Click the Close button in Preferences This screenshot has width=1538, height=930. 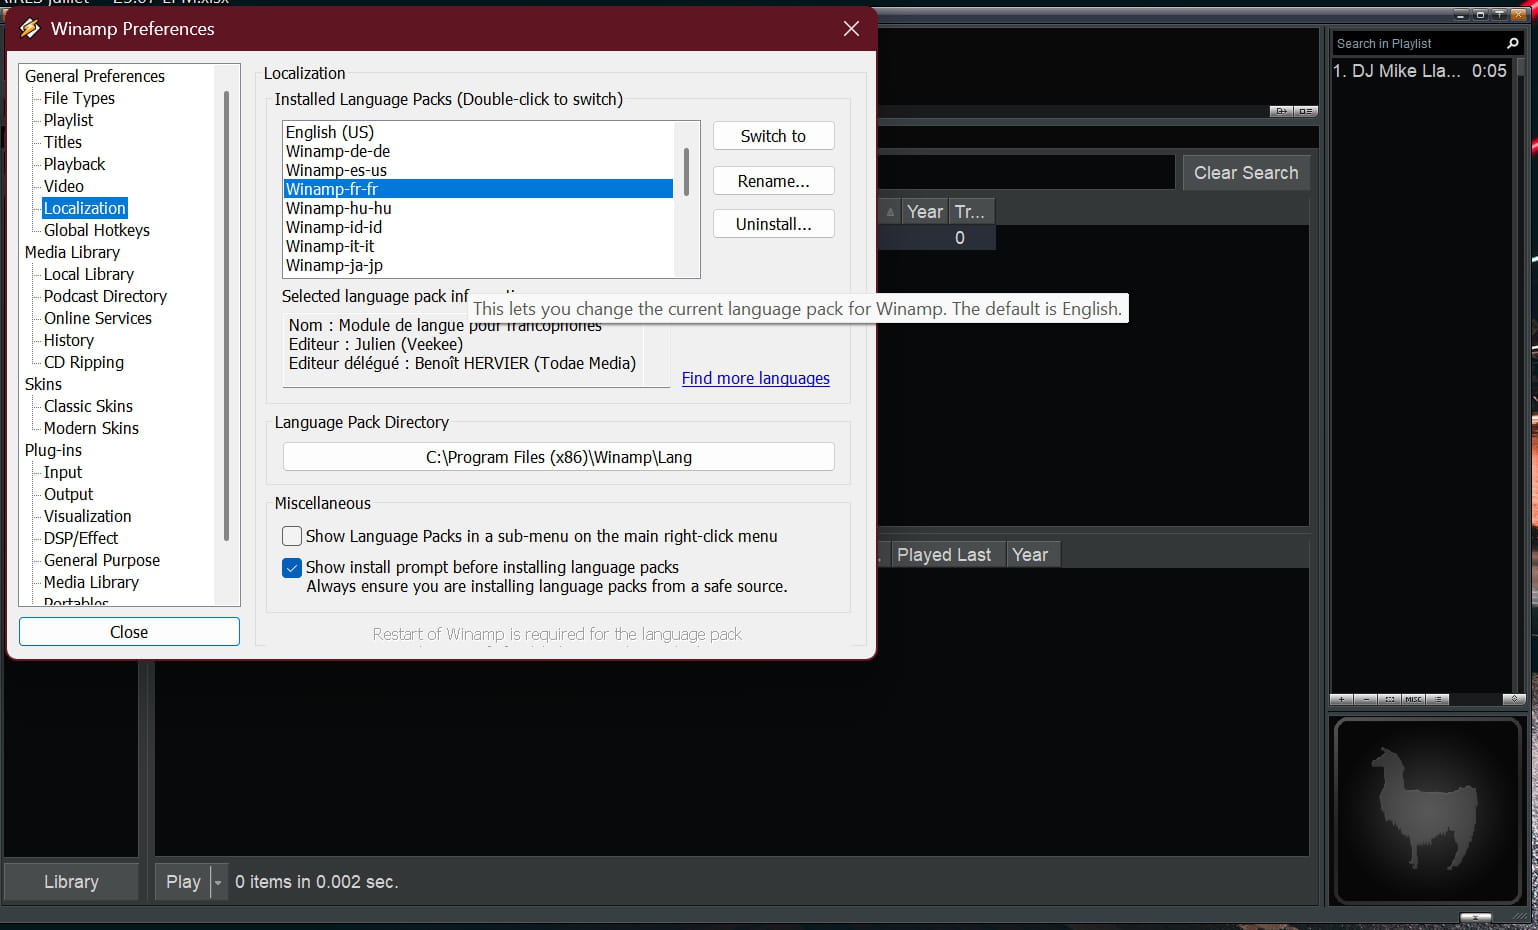click(x=129, y=632)
